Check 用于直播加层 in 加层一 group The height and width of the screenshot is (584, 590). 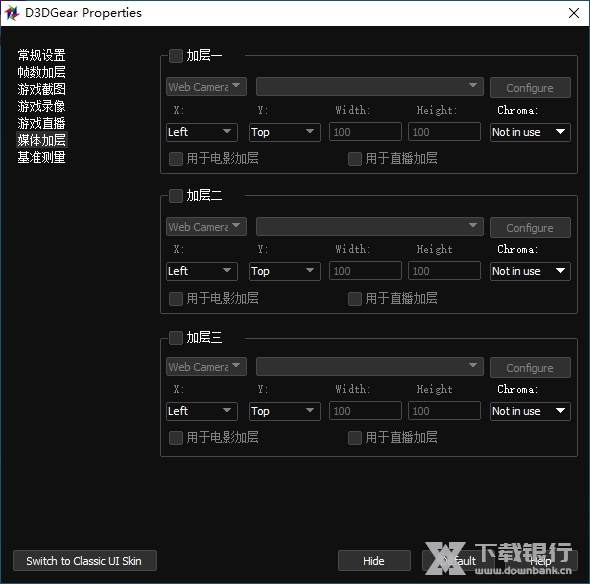(355, 159)
